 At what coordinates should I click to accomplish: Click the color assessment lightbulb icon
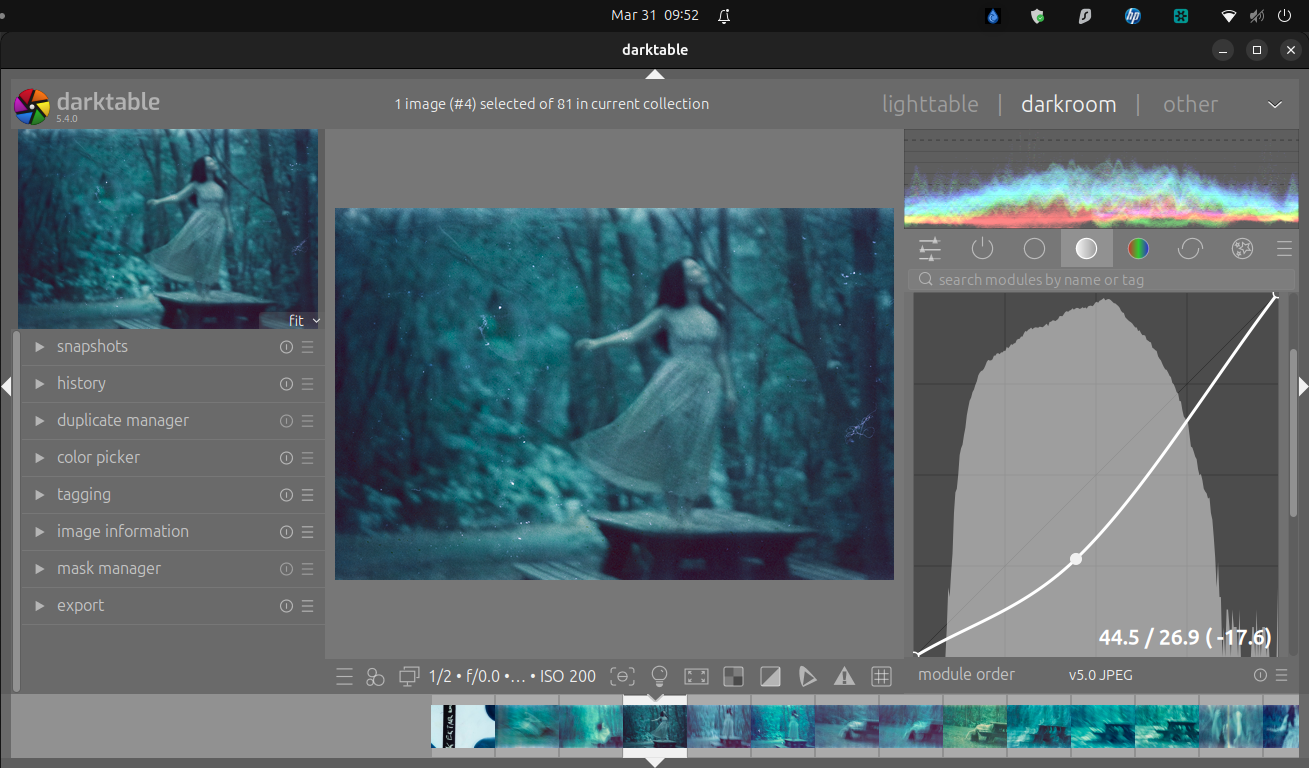[x=659, y=677]
